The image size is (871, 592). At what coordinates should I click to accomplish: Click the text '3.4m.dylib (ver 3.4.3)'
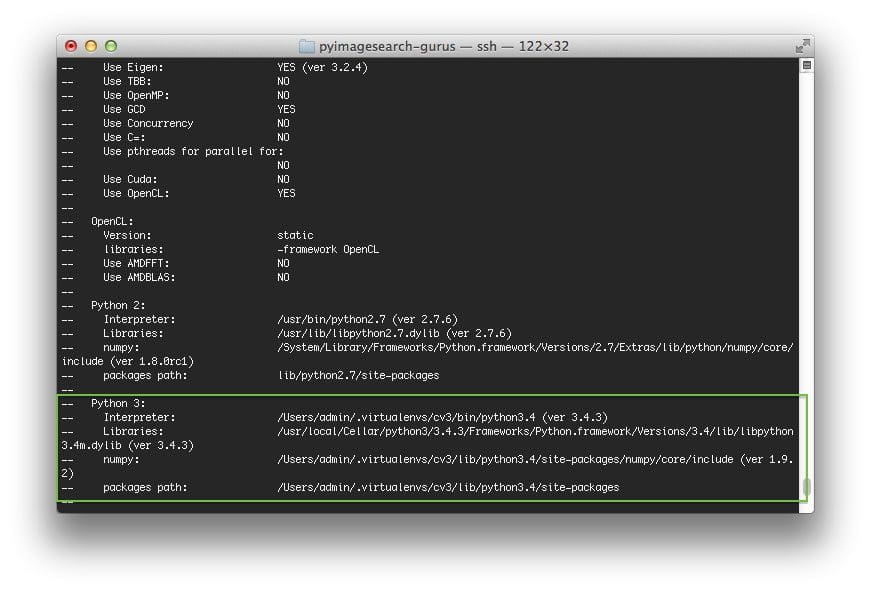point(128,445)
